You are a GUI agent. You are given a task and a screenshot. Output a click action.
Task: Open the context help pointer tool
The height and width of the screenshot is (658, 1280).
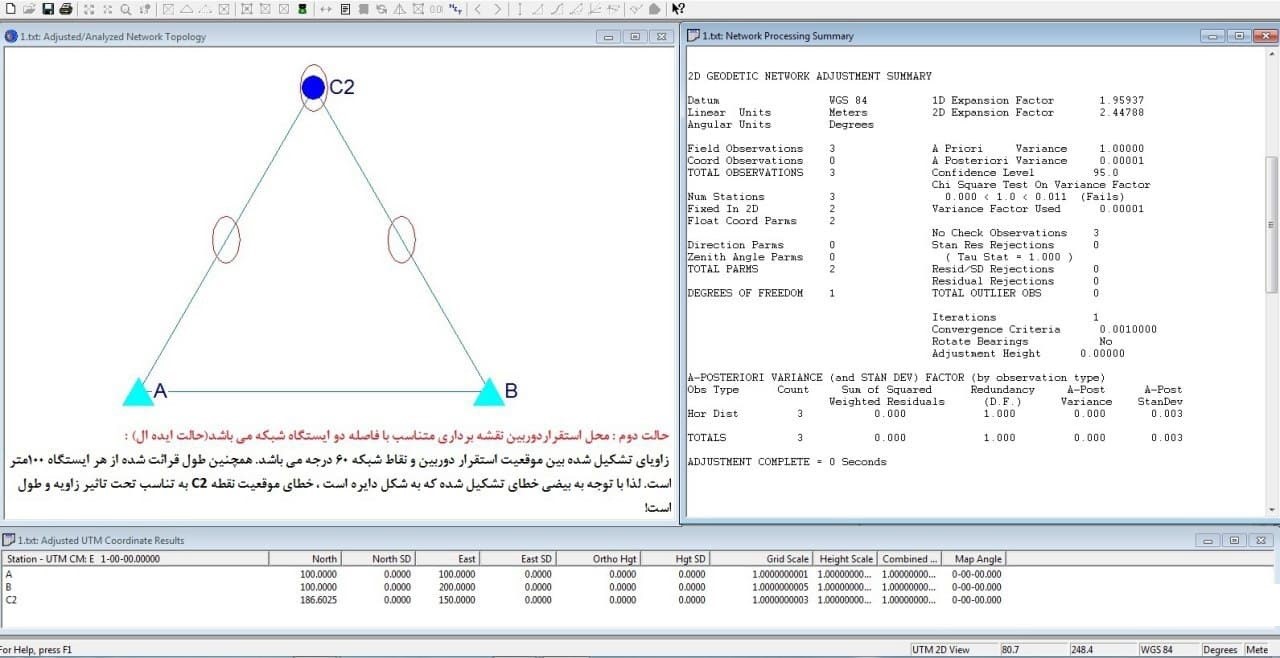(678, 9)
